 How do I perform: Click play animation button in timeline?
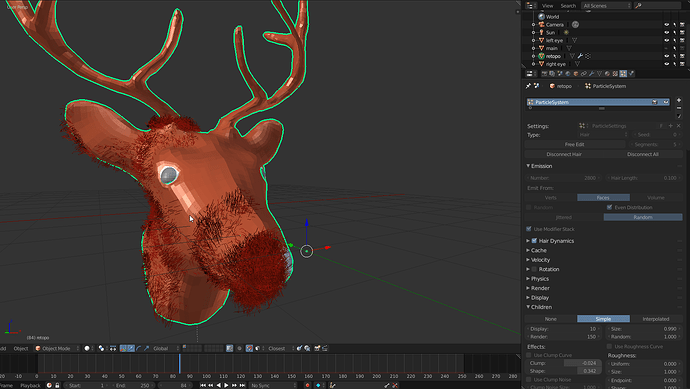(226, 385)
